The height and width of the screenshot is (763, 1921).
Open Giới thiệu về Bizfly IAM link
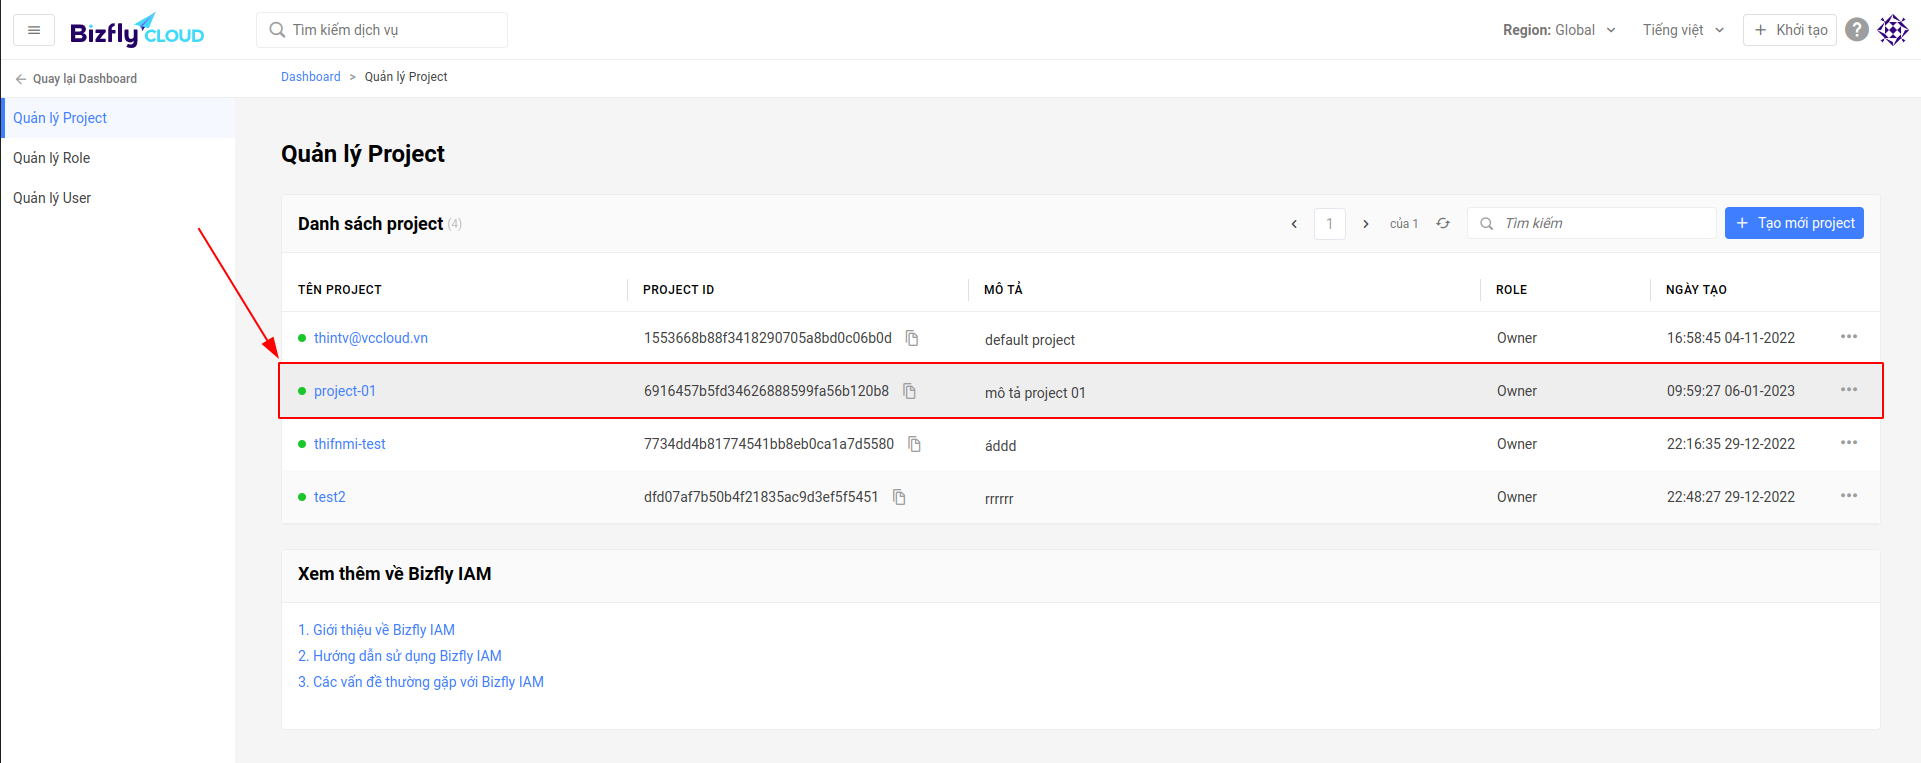point(376,630)
